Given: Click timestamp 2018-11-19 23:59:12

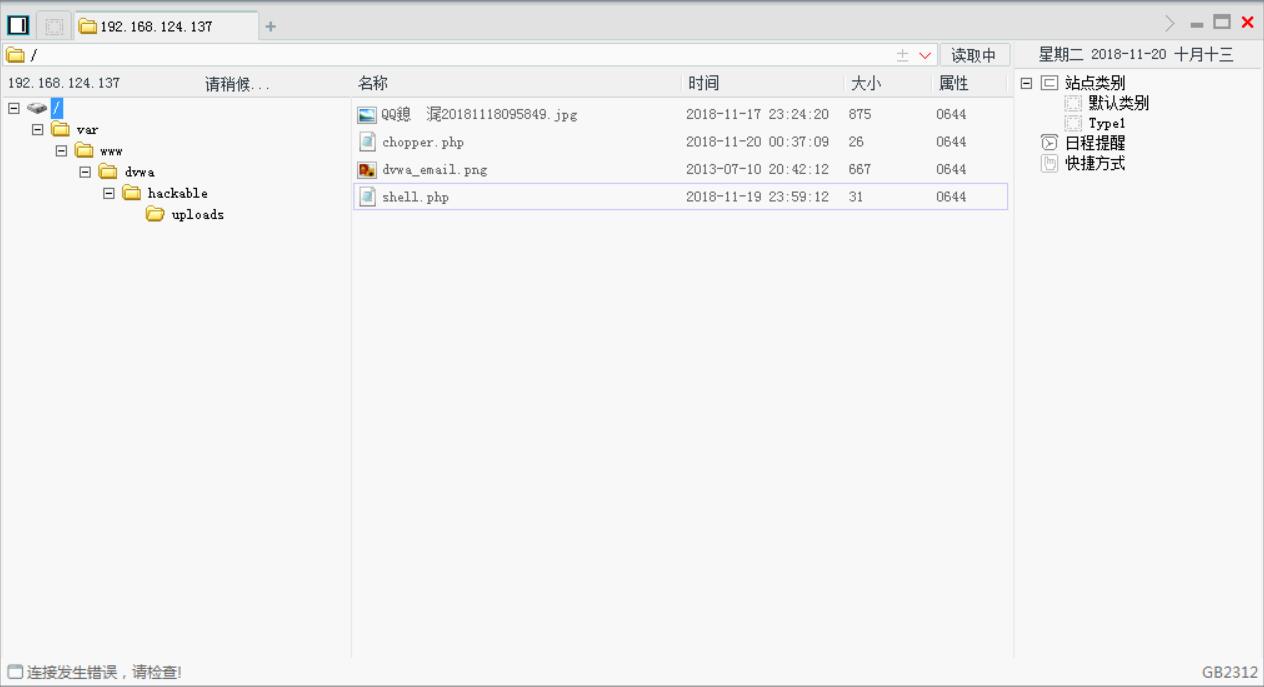Looking at the screenshot, I should [757, 197].
